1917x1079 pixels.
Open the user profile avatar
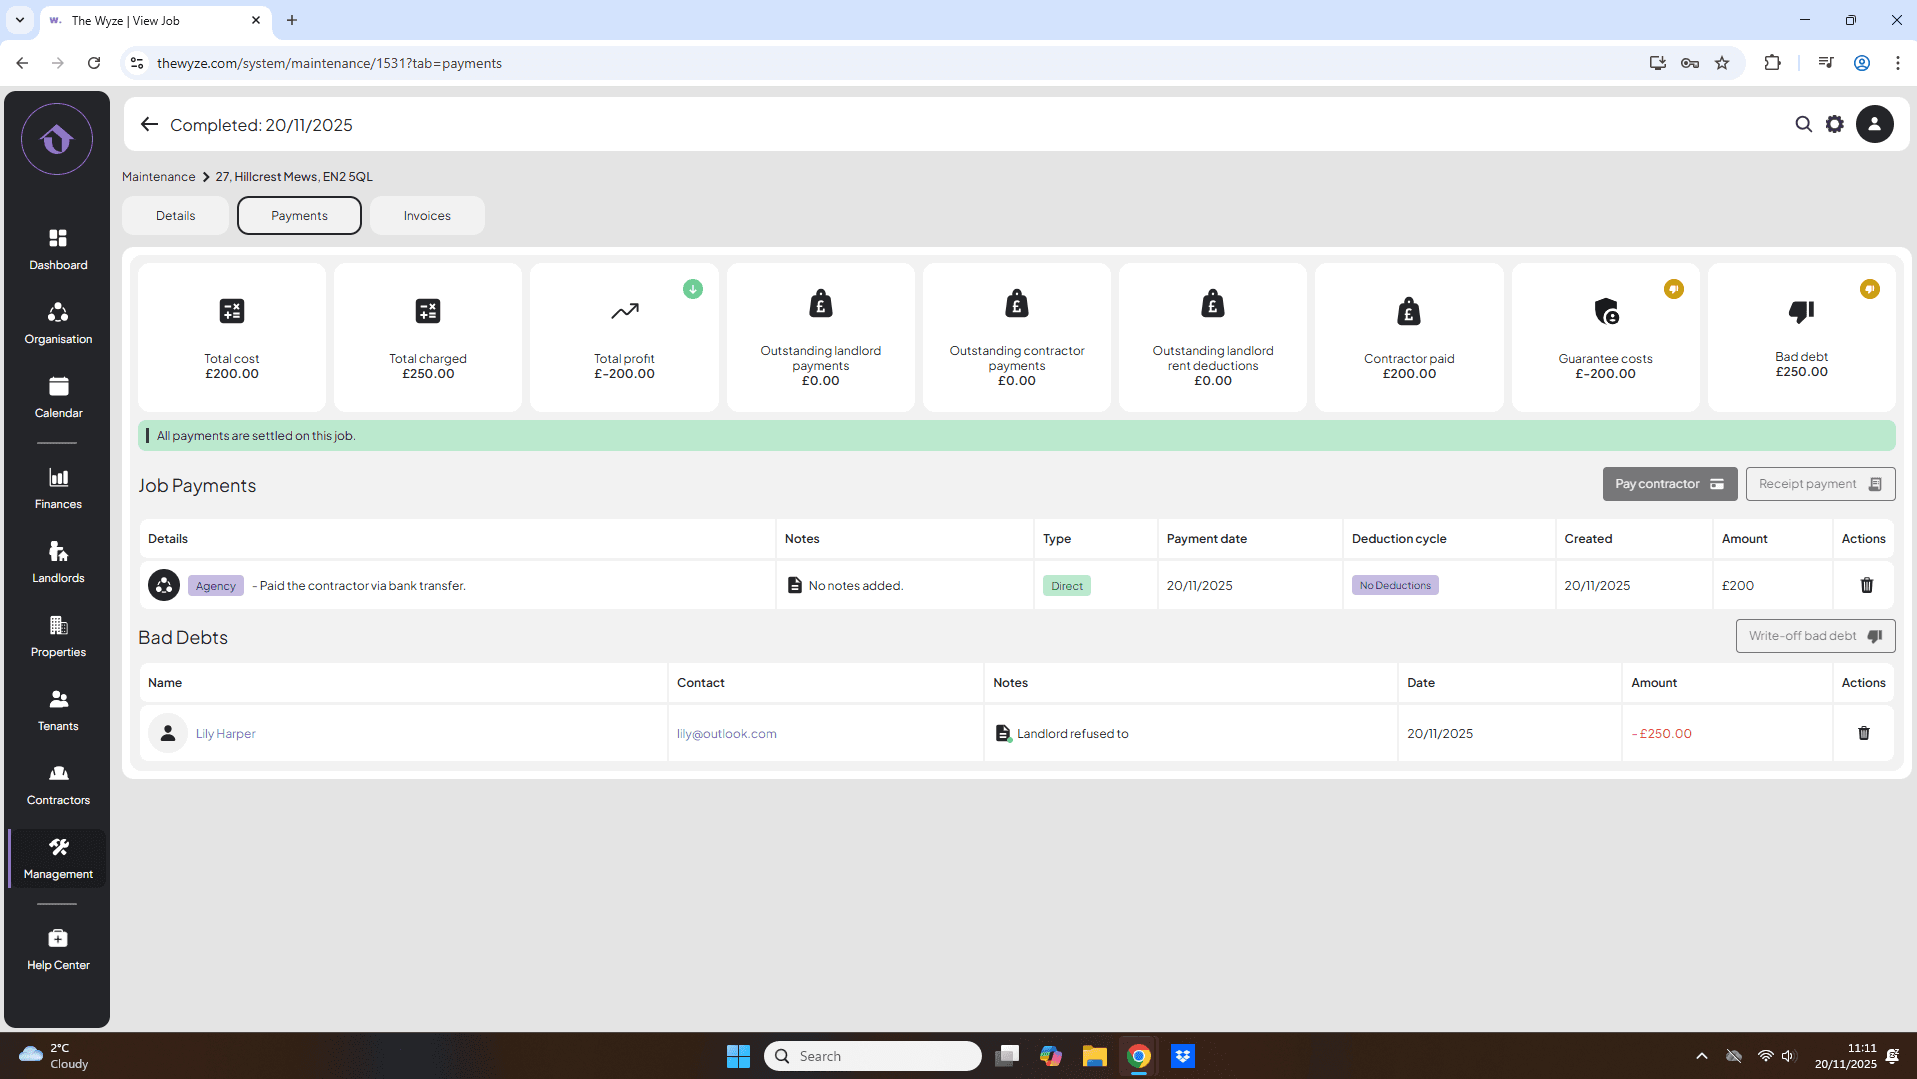(x=1874, y=124)
